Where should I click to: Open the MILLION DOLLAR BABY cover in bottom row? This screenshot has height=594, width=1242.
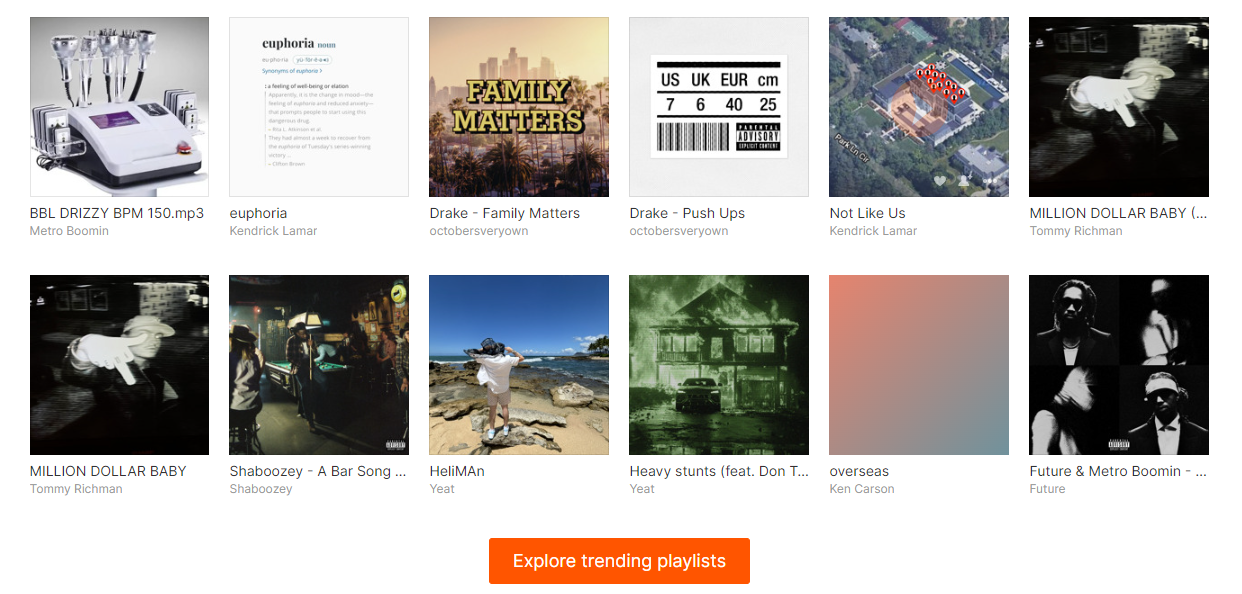click(x=119, y=365)
